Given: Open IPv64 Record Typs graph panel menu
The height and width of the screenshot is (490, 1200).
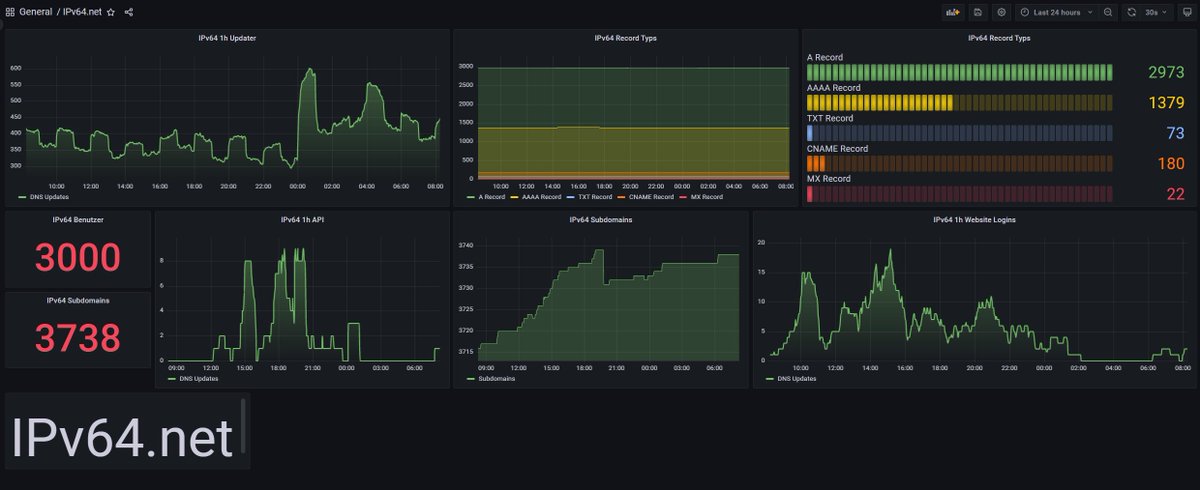Looking at the screenshot, I should click(625, 38).
